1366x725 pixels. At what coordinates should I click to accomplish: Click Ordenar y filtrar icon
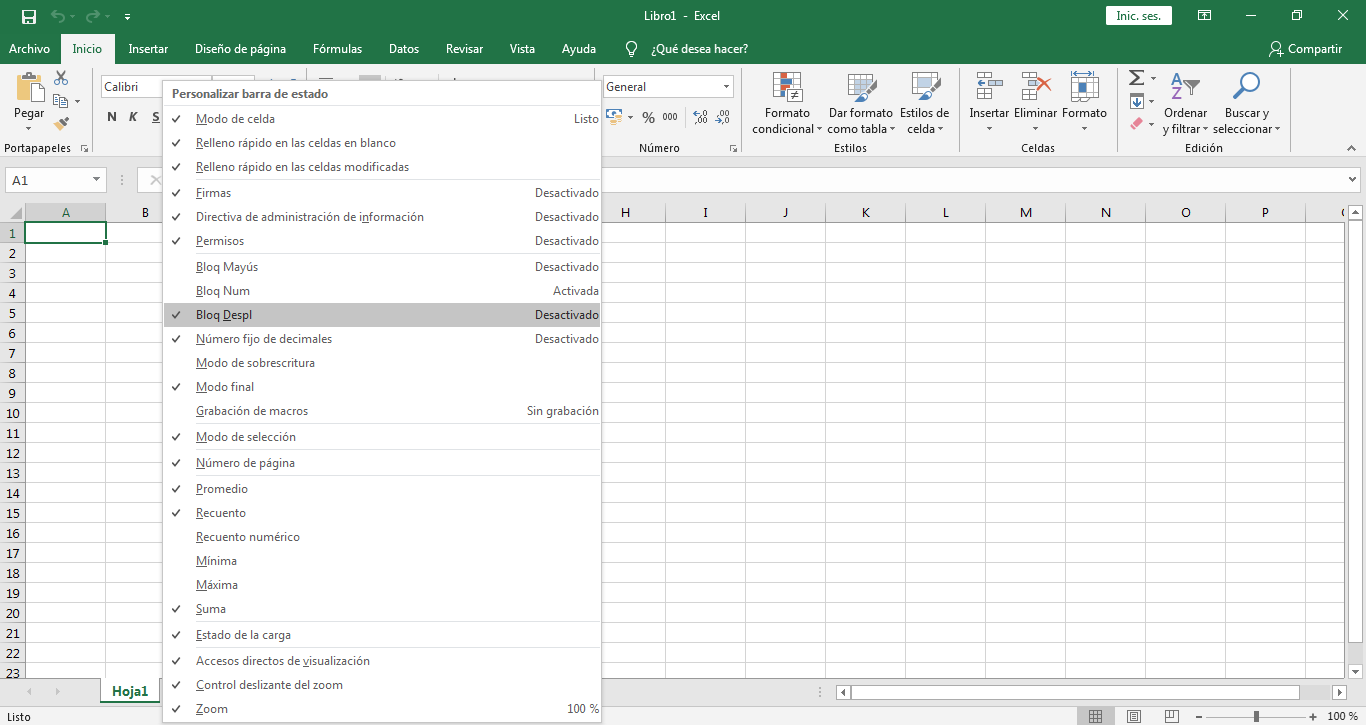click(x=1185, y=88)
